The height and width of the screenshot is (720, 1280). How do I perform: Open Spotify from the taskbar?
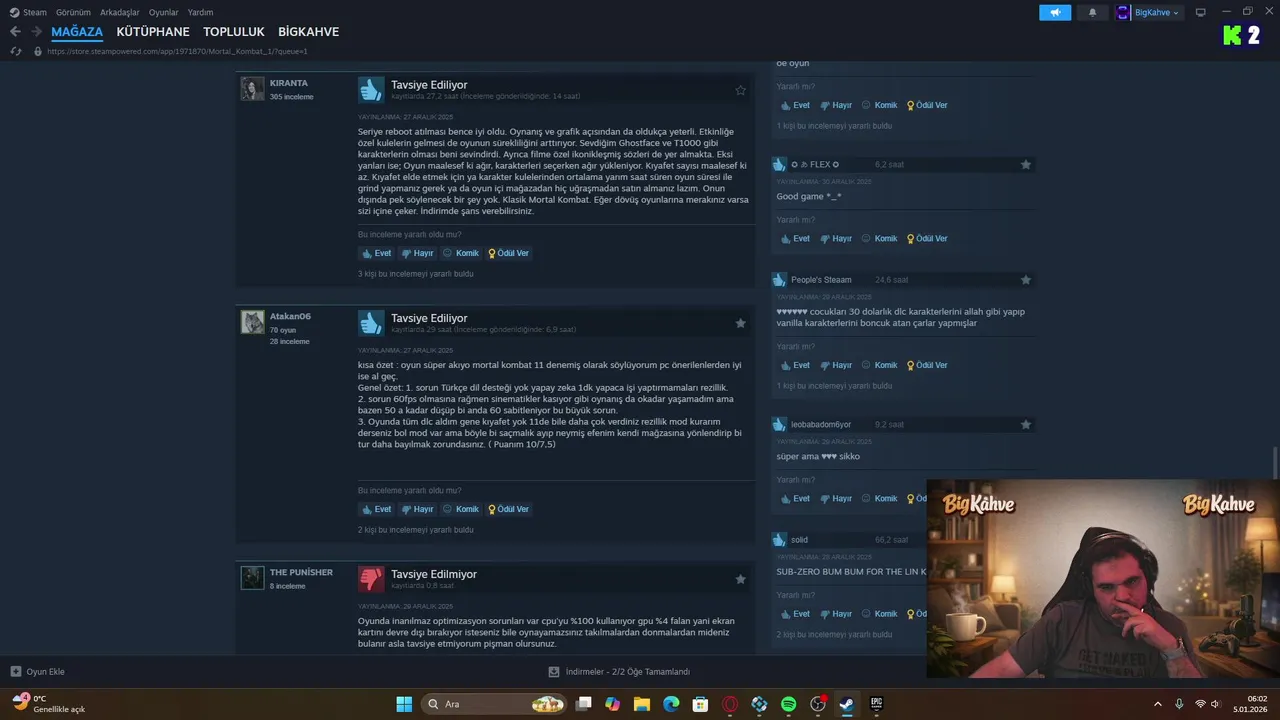[x=788, y=704]
